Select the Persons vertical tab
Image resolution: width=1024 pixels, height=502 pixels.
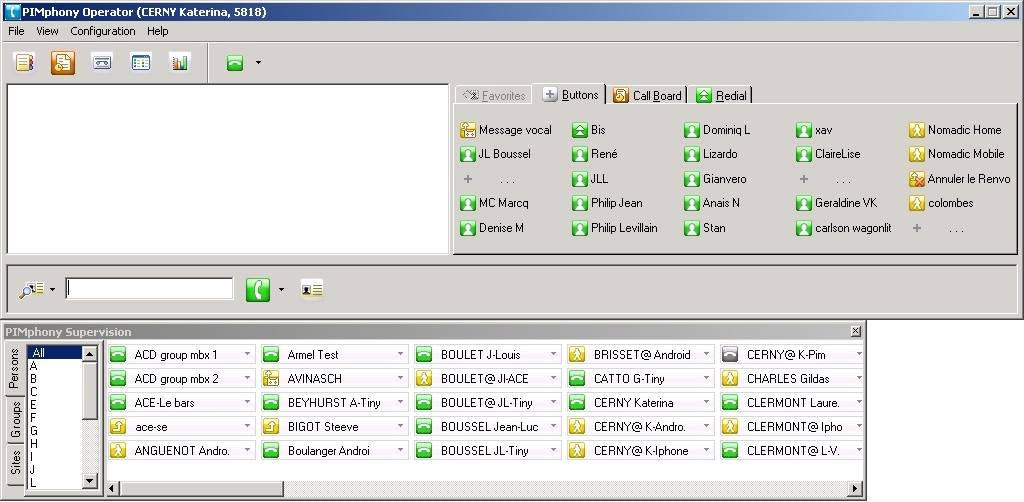click(15, 369)
